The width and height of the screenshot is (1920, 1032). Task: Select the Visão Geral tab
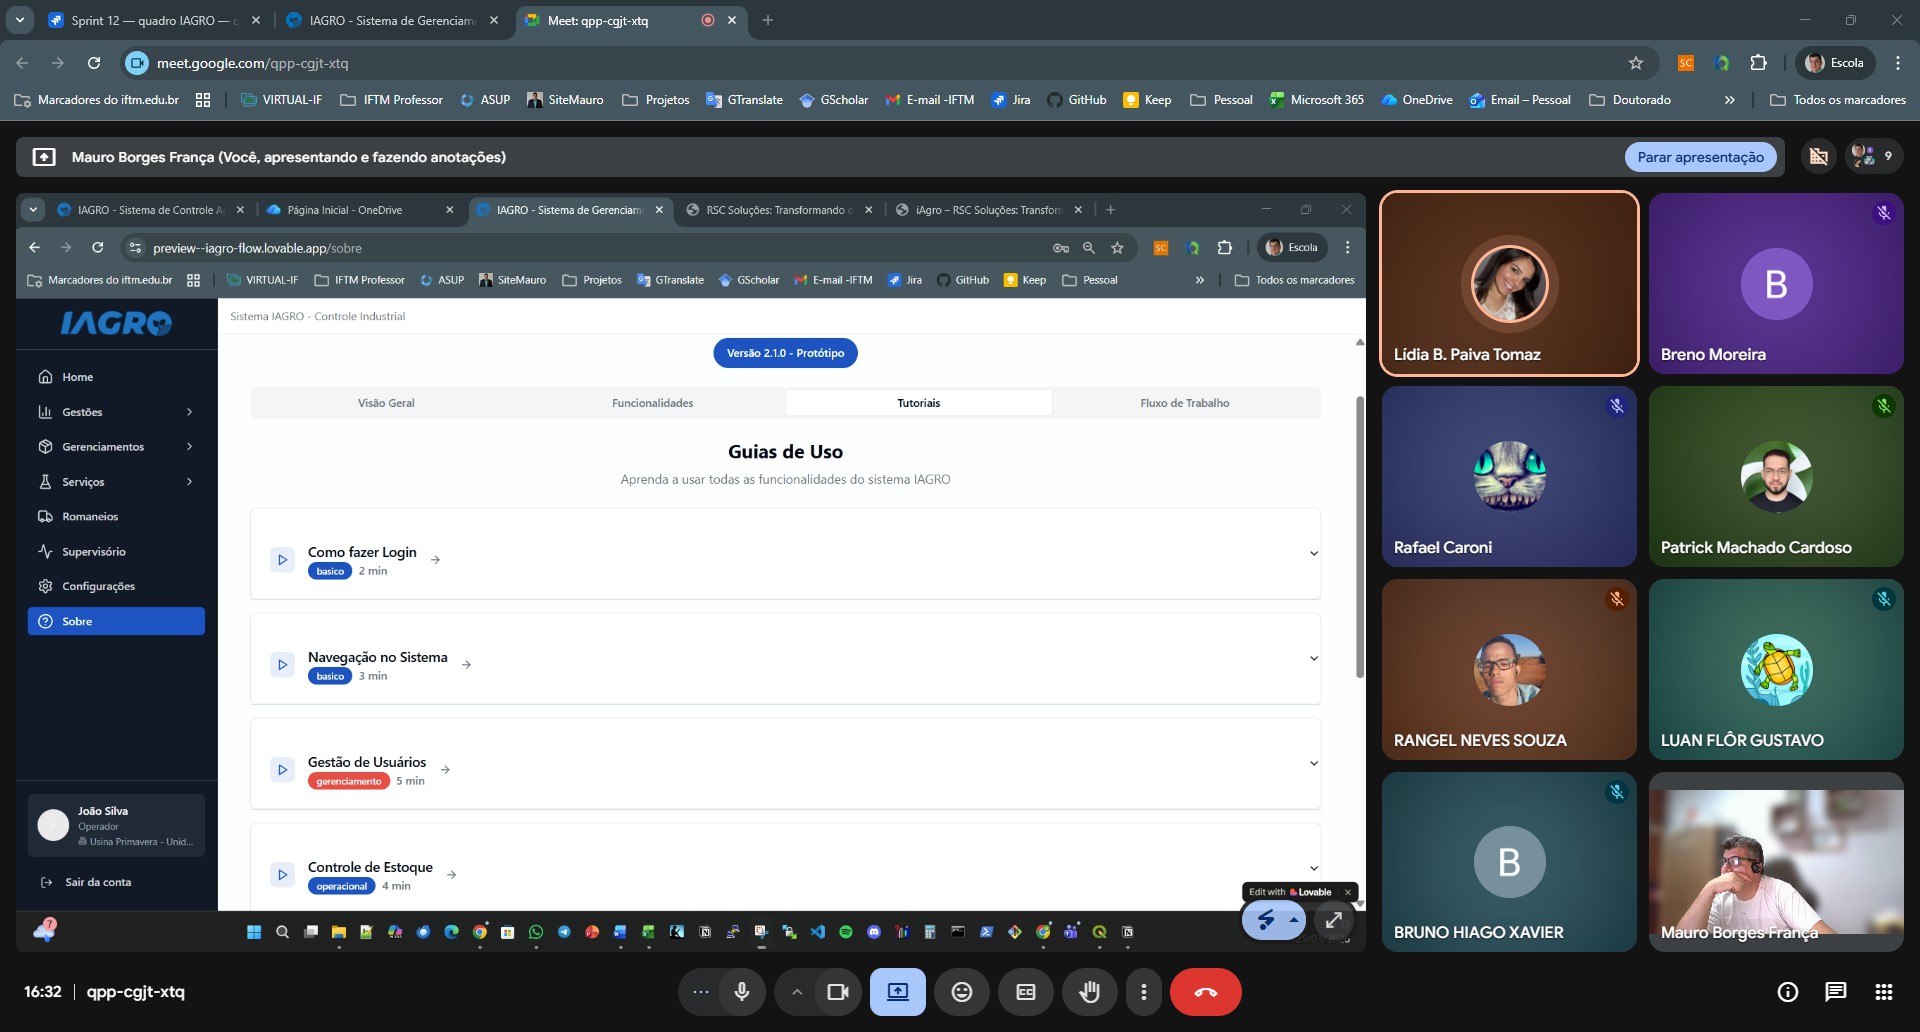pyautogui.click(x=386, y=403)
